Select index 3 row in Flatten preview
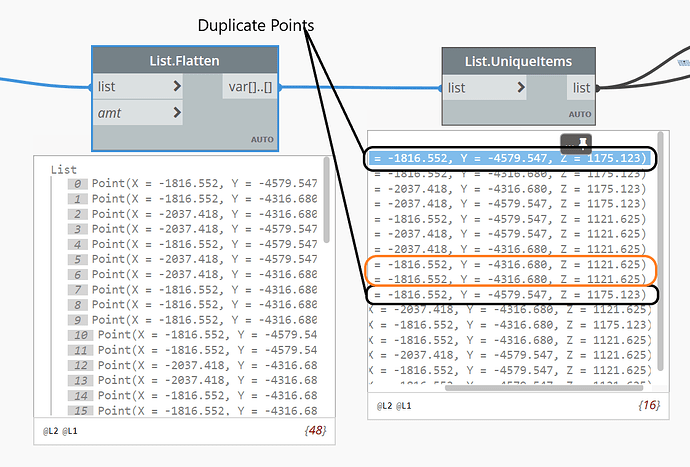Viewport: 690px width, 467px height. click(x=192, y=229)
